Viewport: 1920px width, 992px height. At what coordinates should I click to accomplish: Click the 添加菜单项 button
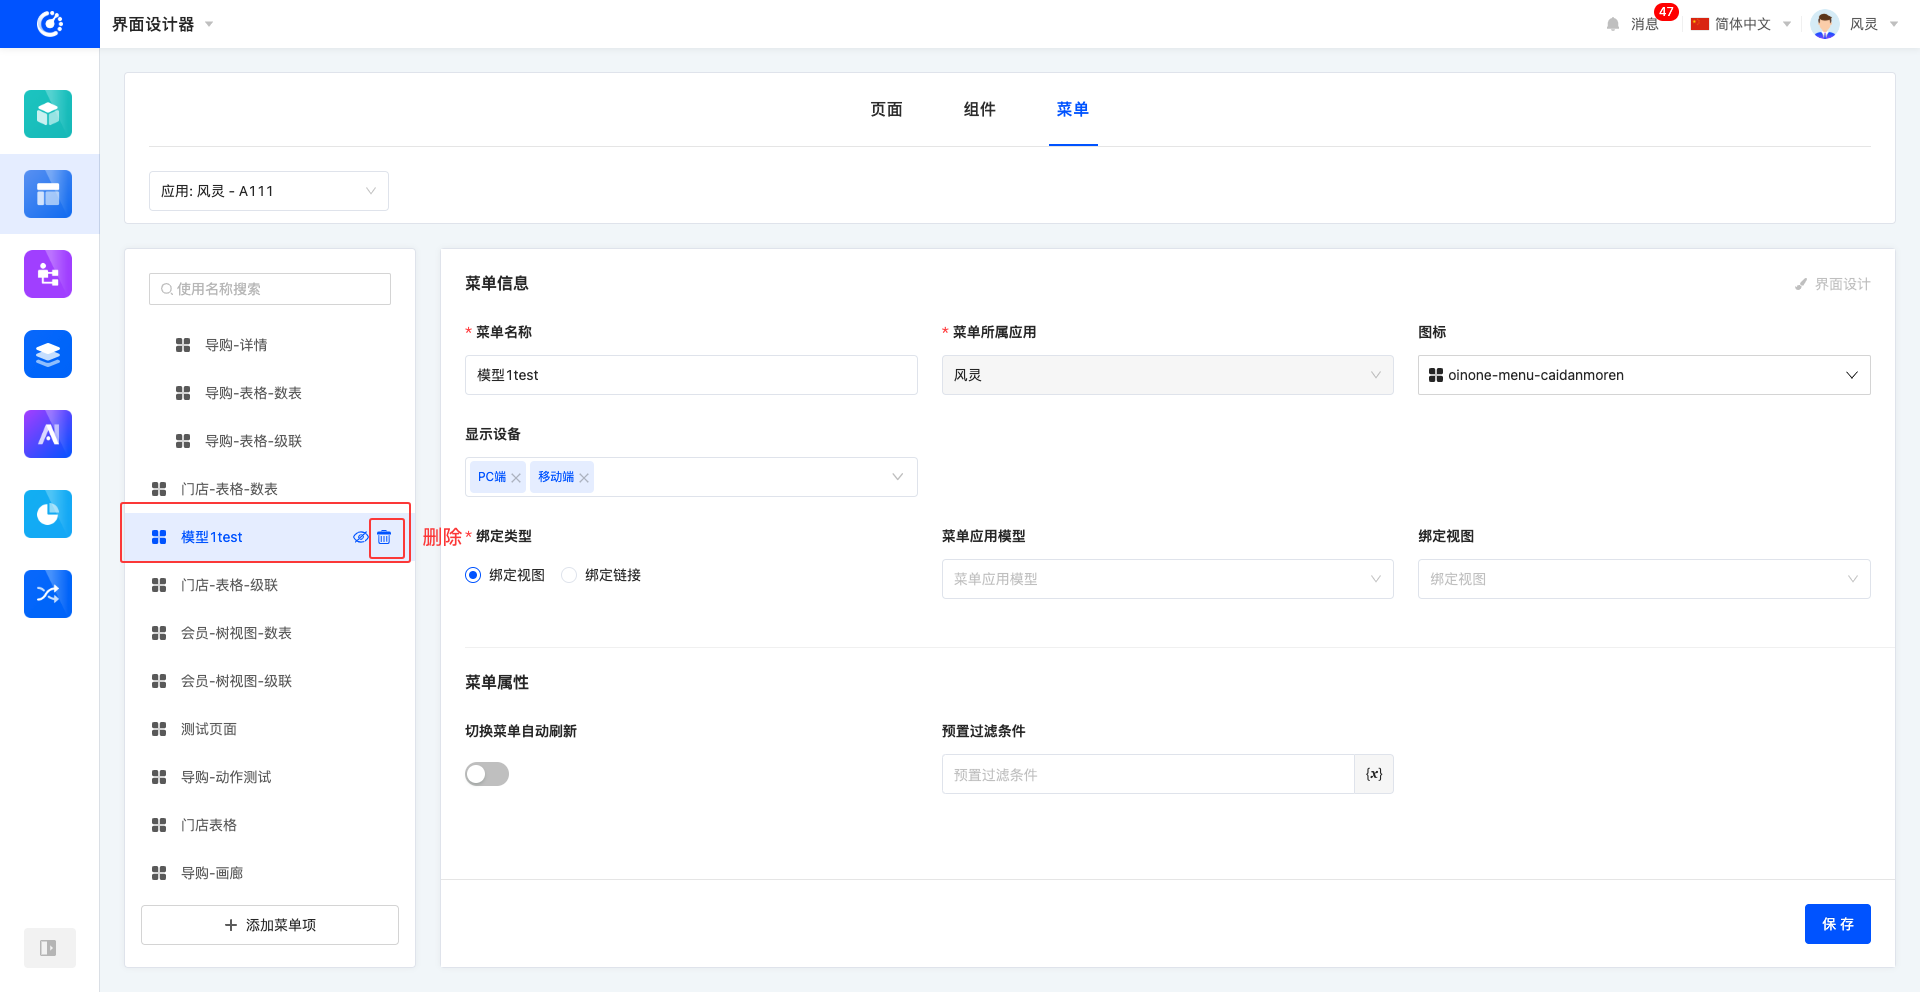click(270, 925)
